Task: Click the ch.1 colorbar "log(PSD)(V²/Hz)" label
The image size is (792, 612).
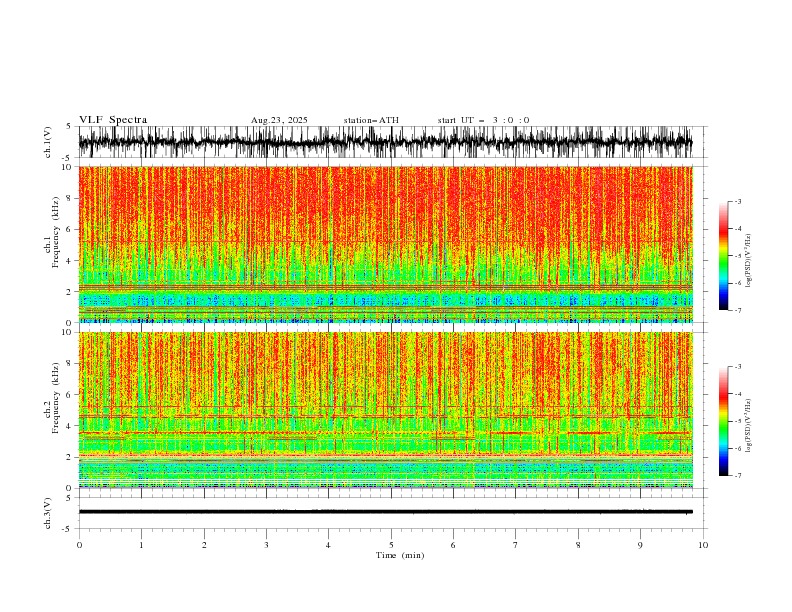Action: point(749,261)
